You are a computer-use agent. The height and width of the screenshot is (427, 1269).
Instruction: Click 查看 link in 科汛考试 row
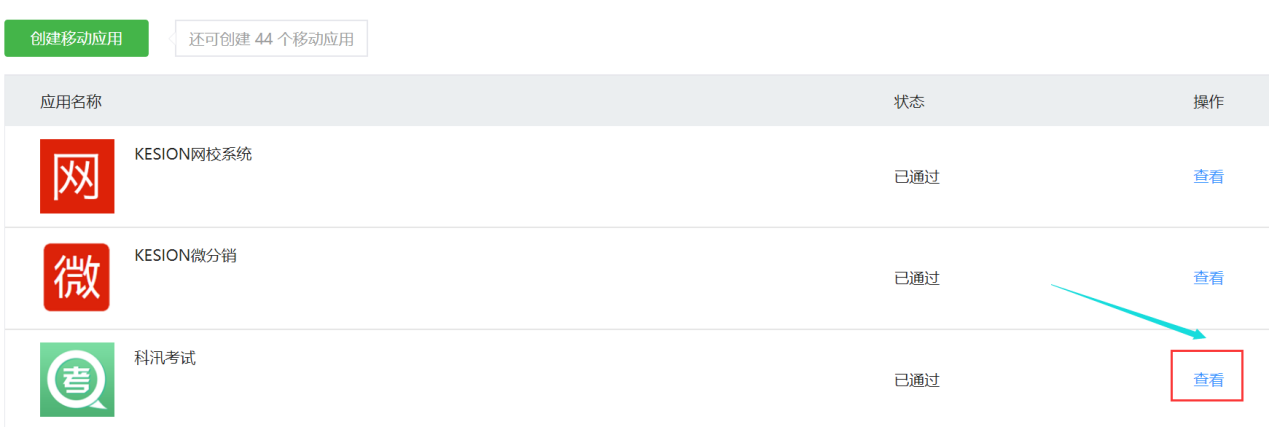click(x=1208, y=380)
